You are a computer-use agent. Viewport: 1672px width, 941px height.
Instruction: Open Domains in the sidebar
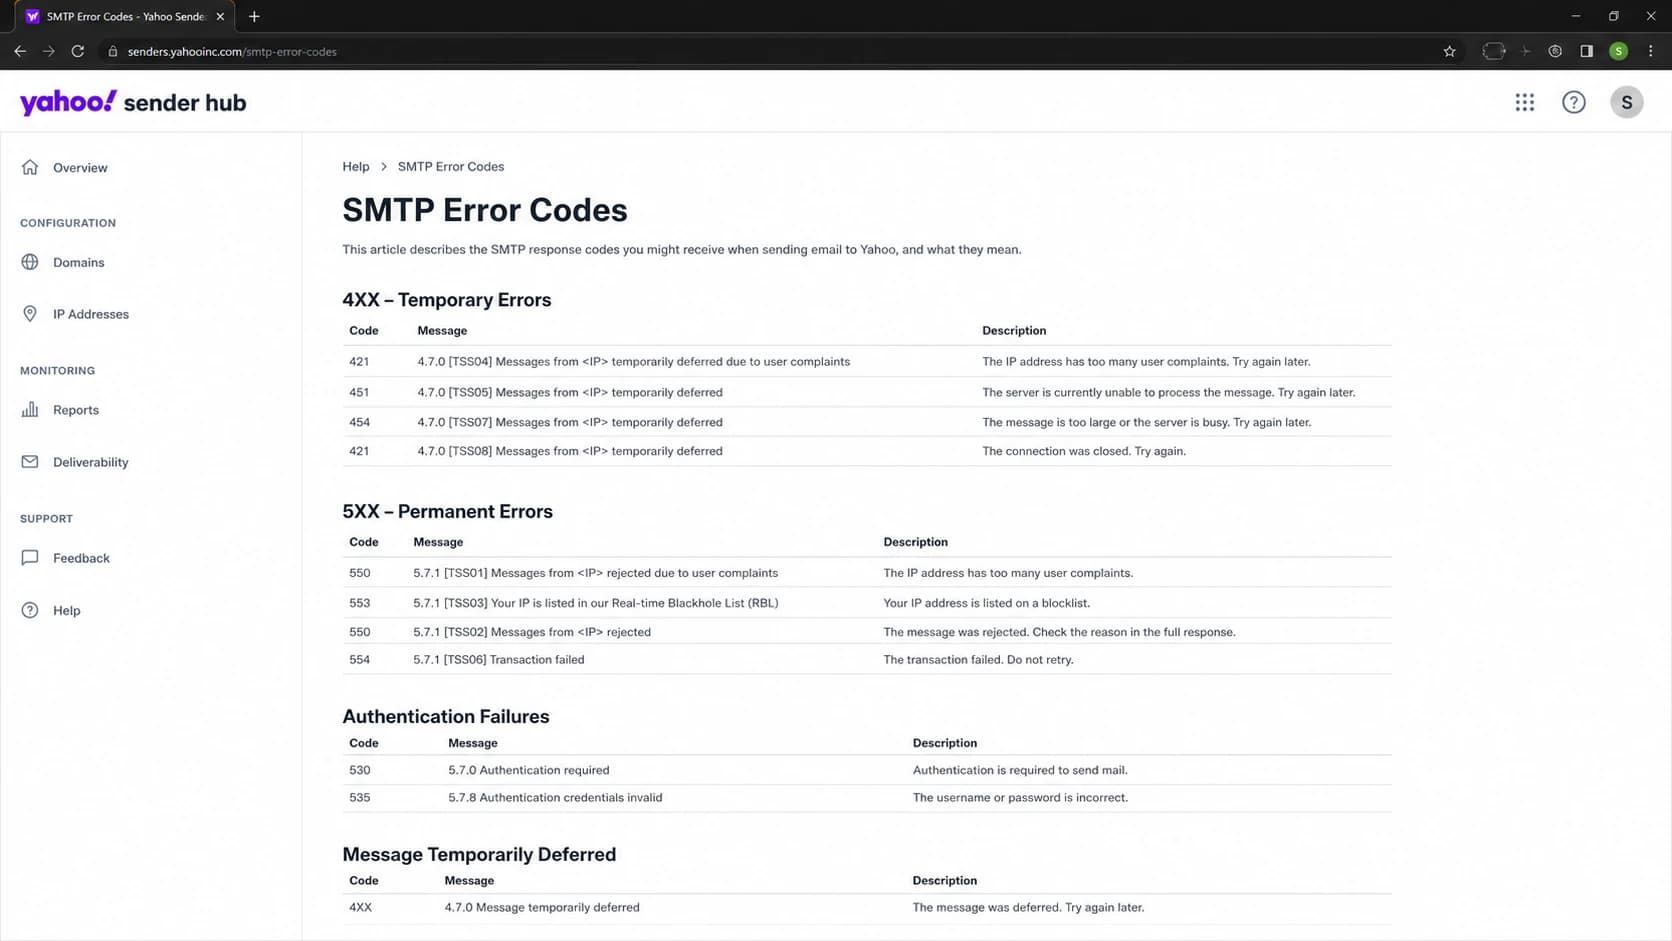tap(78, 262)
